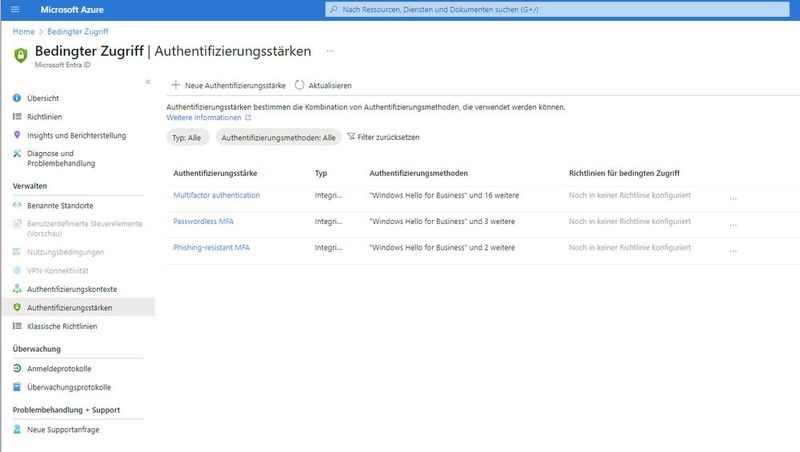The height and width of the screenshot is (452, 800).
Task: Click the Diagnose wrench icon
Action: pos(17,154)
